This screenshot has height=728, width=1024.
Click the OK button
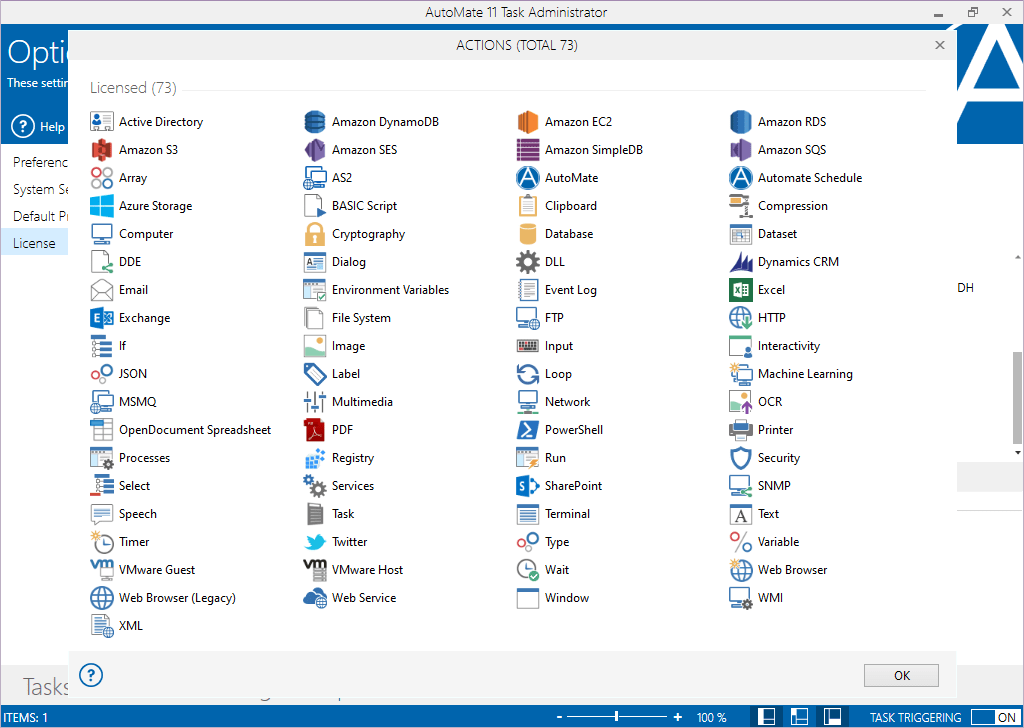pyautogui.click(x=901, y=676)
